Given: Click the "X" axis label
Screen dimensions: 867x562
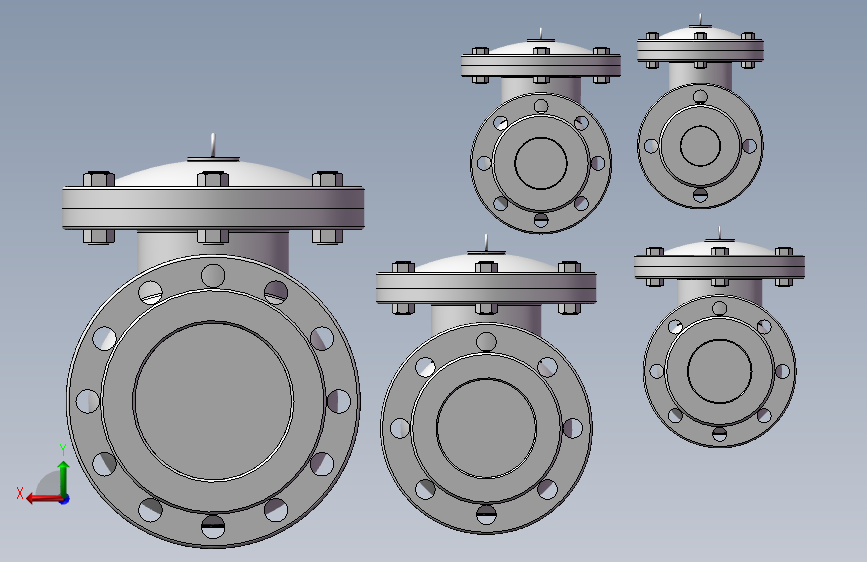Looking at the screenshot, I should [20, 493].
